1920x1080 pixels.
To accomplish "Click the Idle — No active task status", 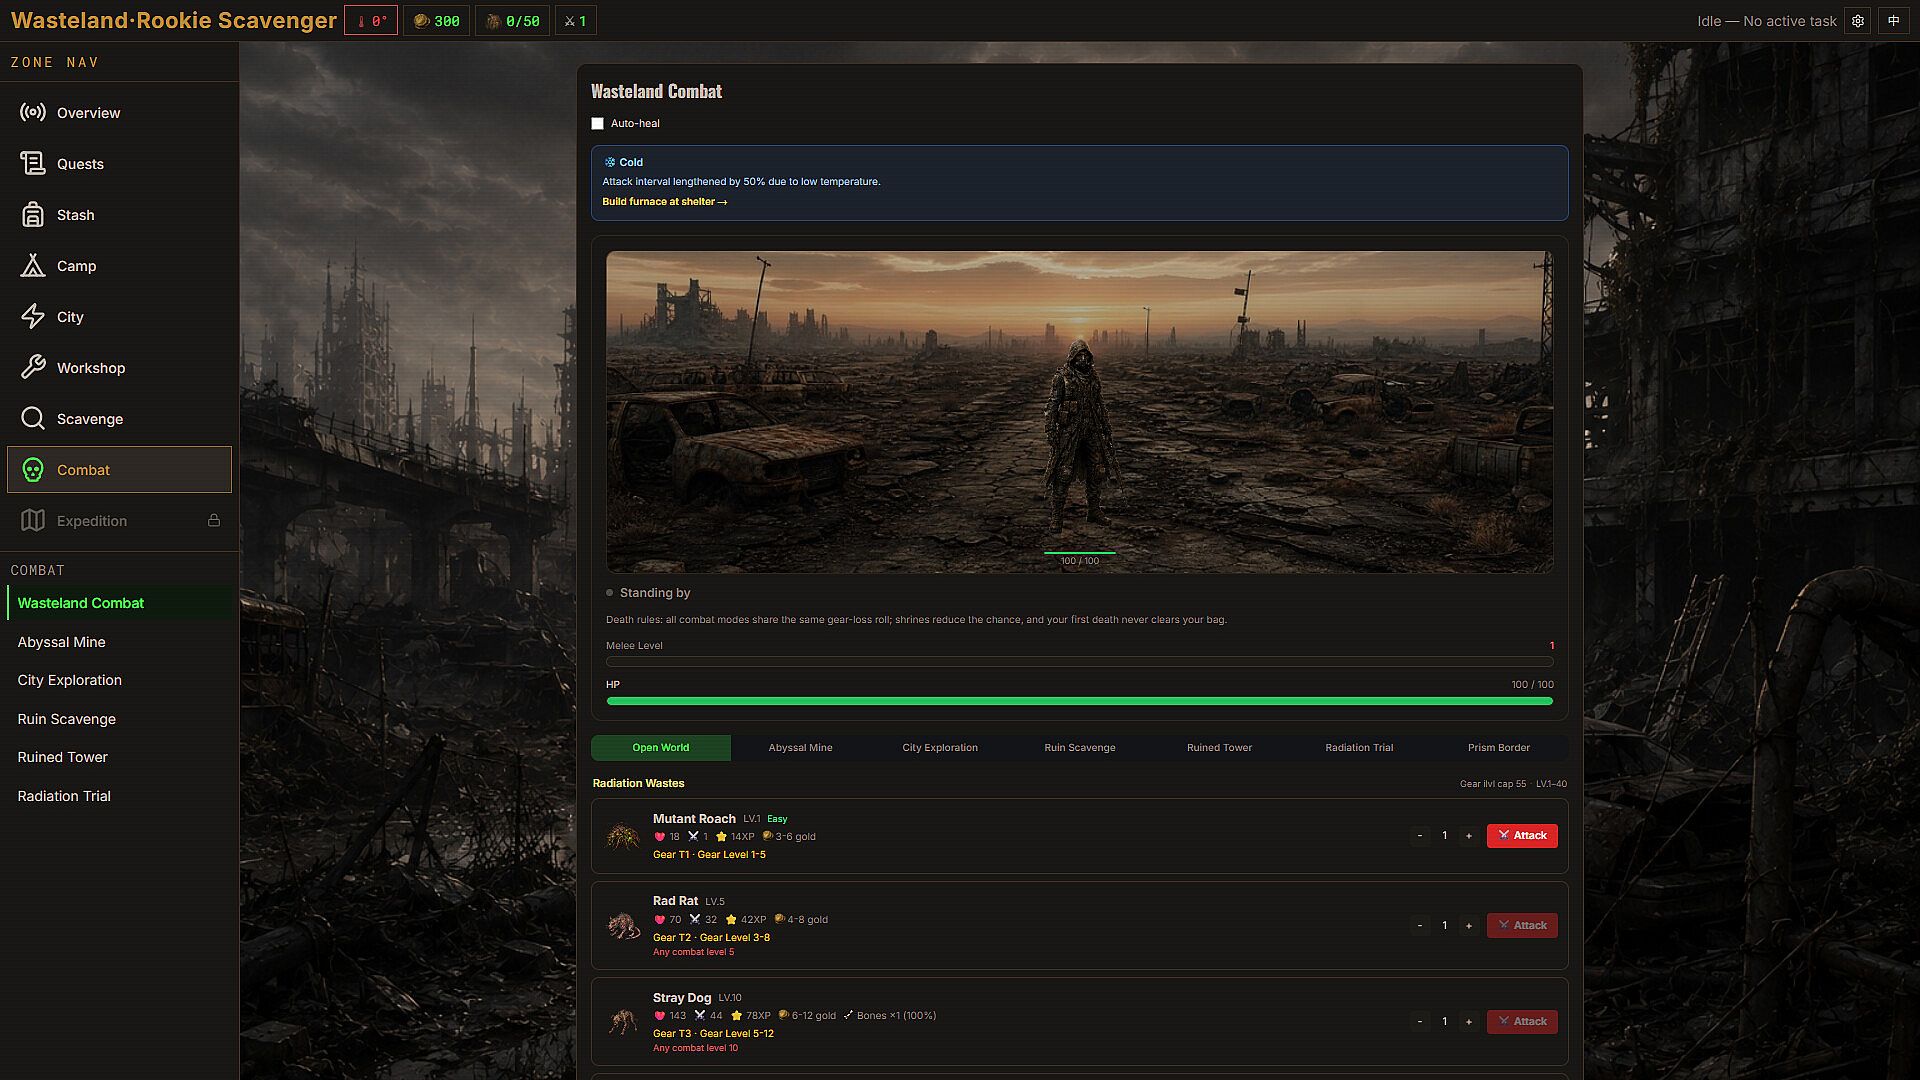I will click(x=1767, y=21).
